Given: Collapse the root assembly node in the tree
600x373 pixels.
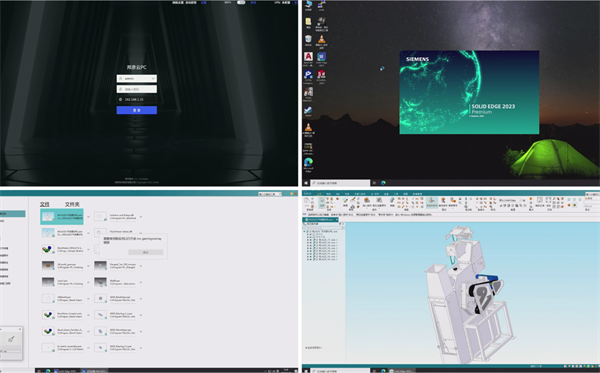Looking at the screenshot, I should click(x=305, y=231).
